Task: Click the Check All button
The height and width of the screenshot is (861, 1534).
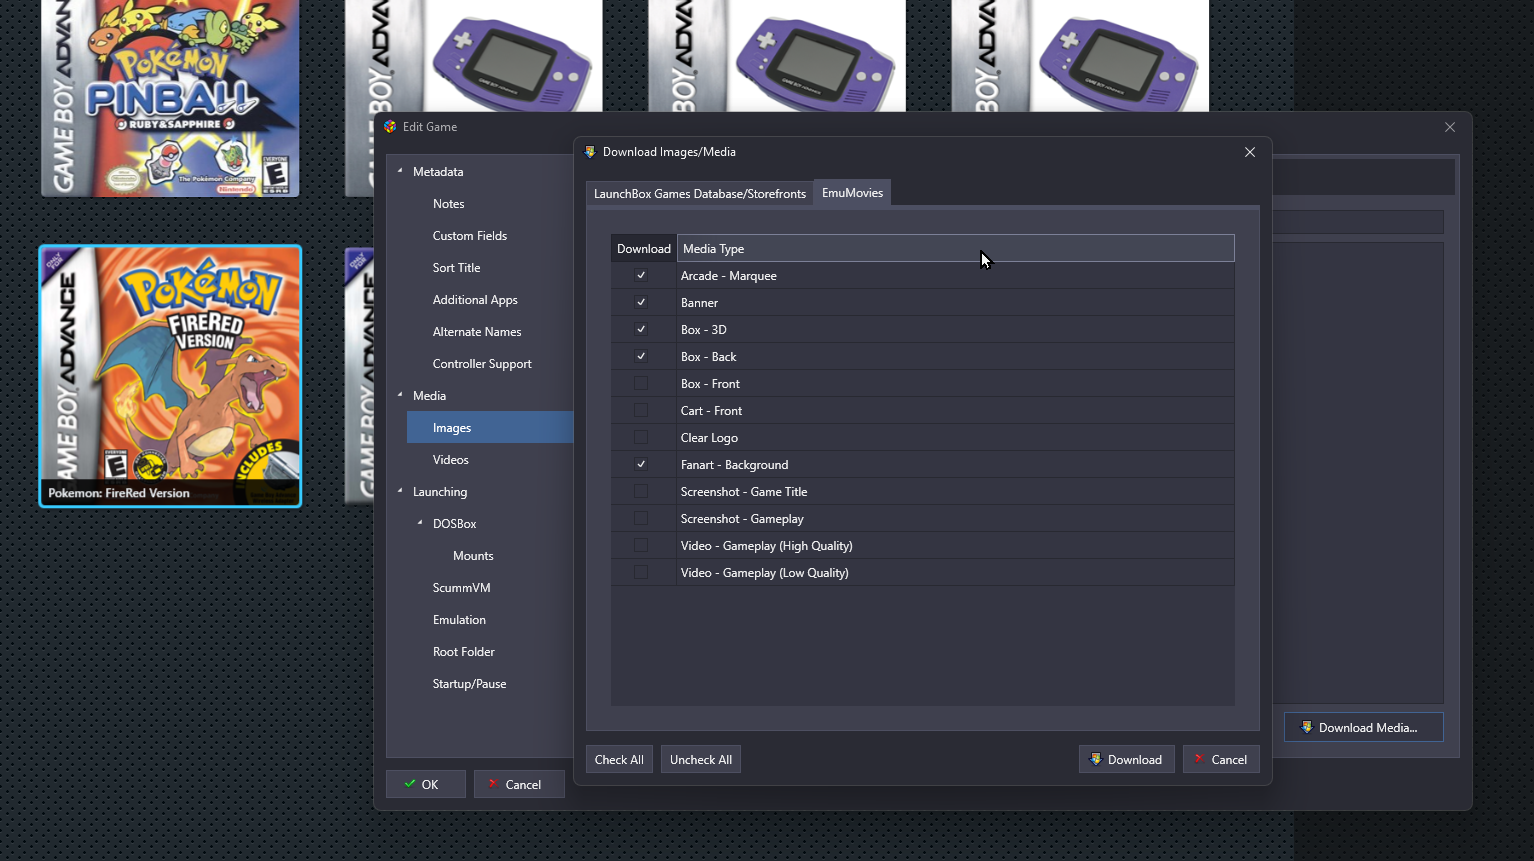Action: pos(619,759)
